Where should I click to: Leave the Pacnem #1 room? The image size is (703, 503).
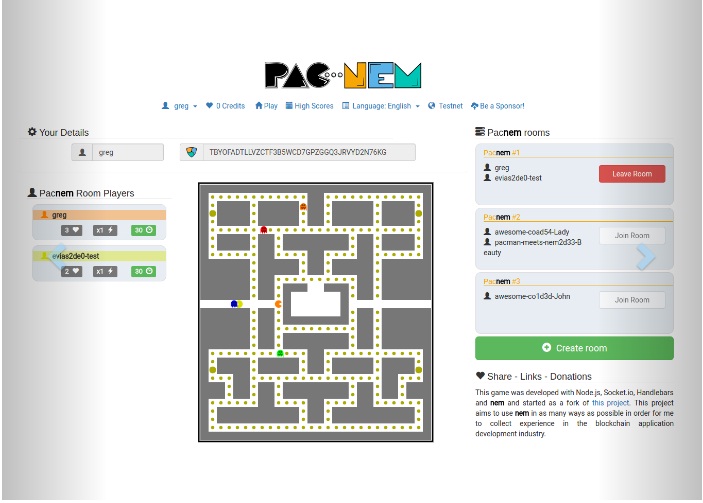pos(632,174)
